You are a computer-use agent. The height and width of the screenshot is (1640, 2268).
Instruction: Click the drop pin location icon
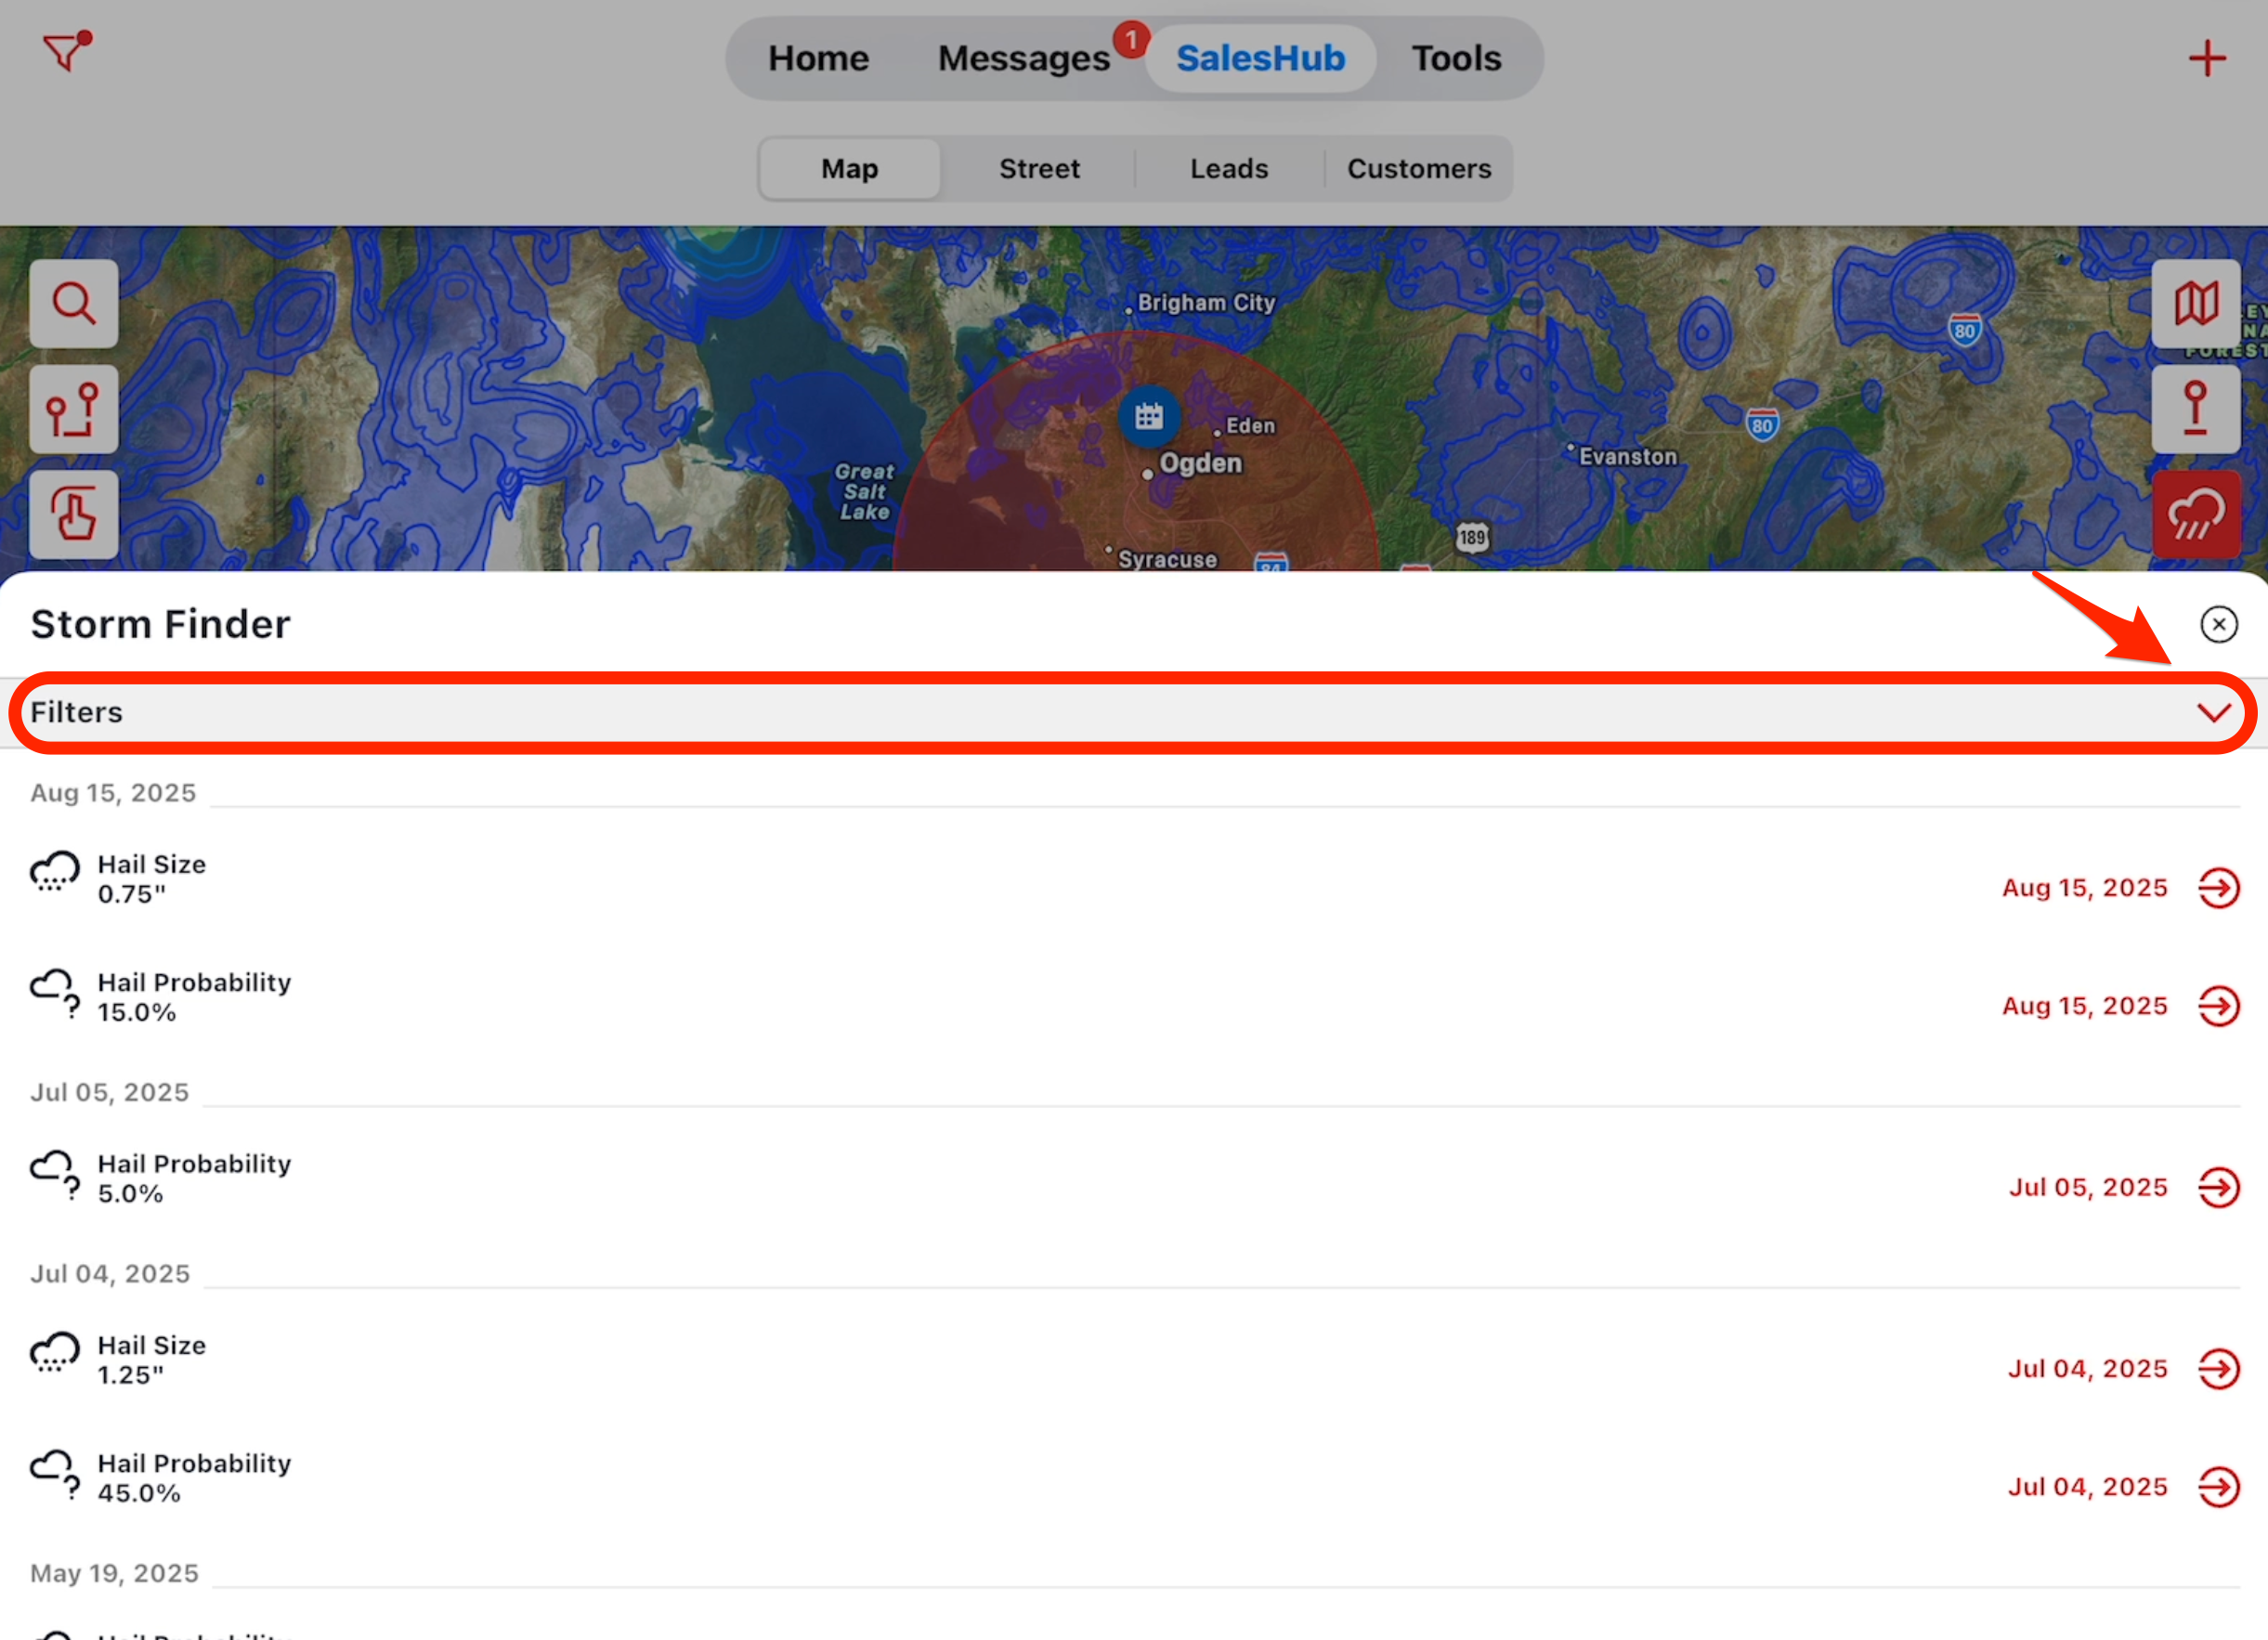tap(2195, 409)
